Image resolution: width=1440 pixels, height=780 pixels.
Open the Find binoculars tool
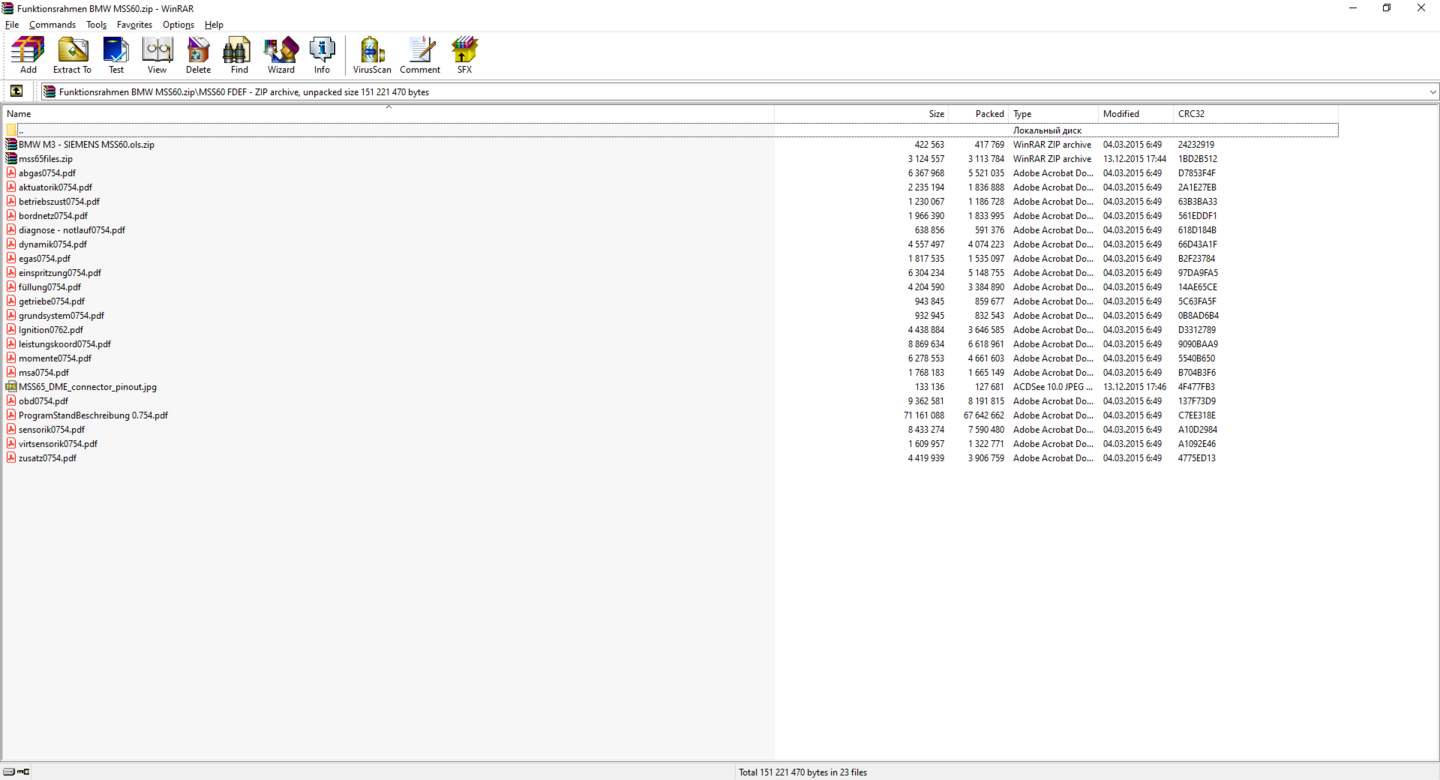click(239, 55)
